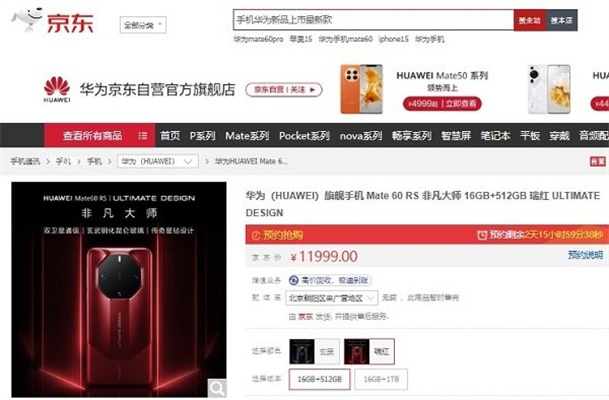Click the 高价回收 recycle service icon

coord(294,280)
